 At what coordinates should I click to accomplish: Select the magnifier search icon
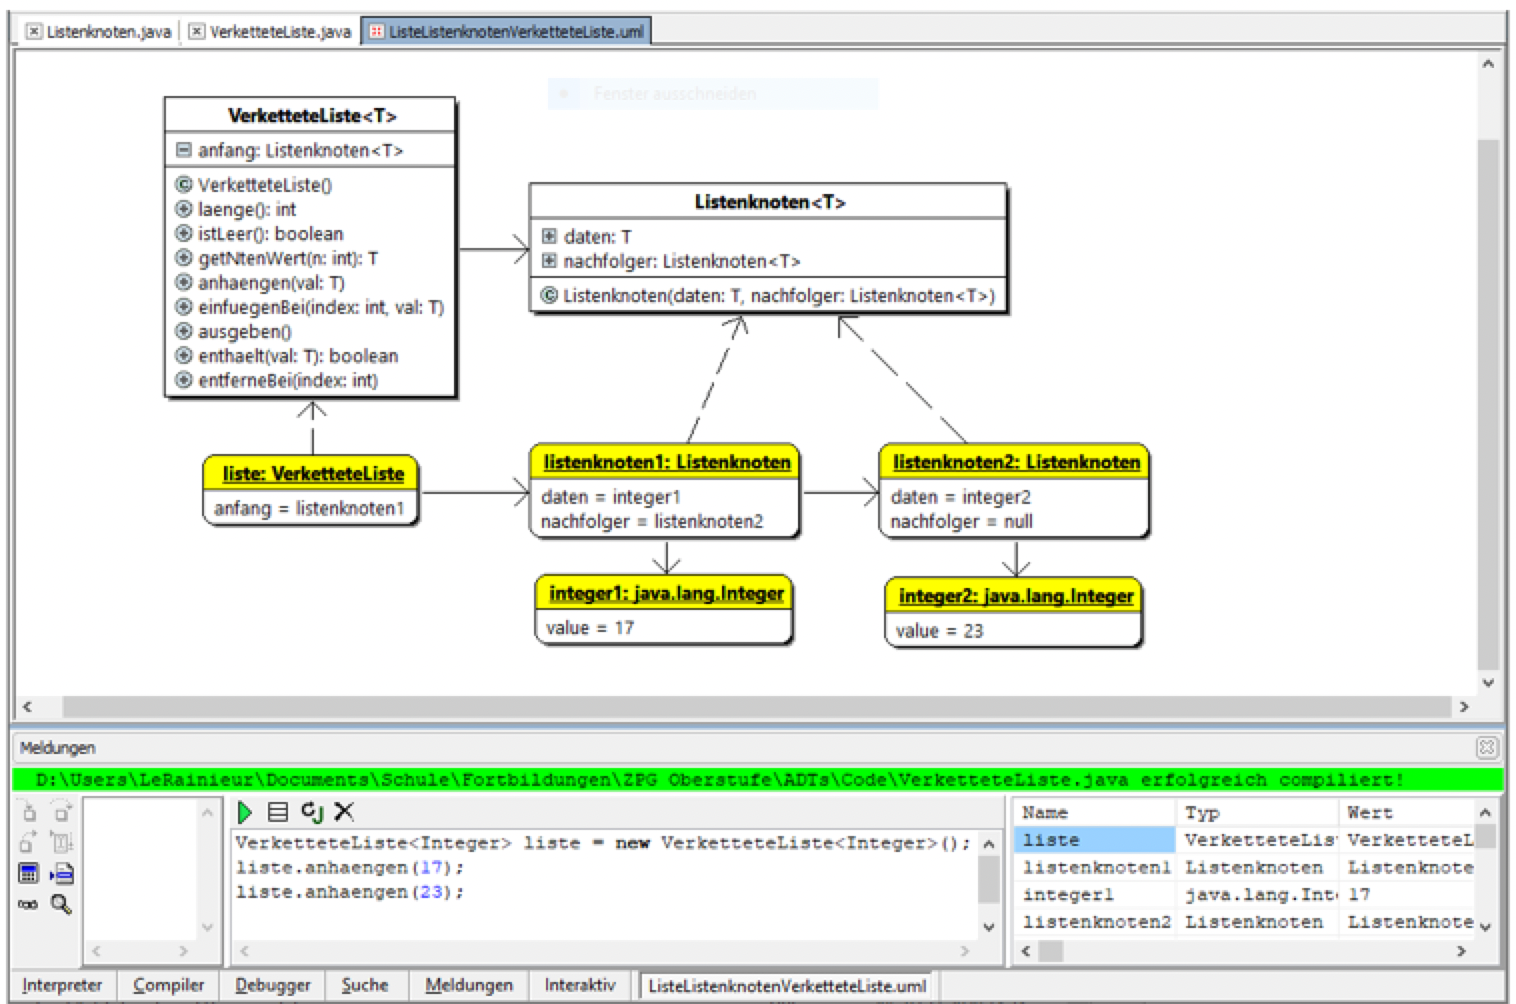tap(61, 906)
